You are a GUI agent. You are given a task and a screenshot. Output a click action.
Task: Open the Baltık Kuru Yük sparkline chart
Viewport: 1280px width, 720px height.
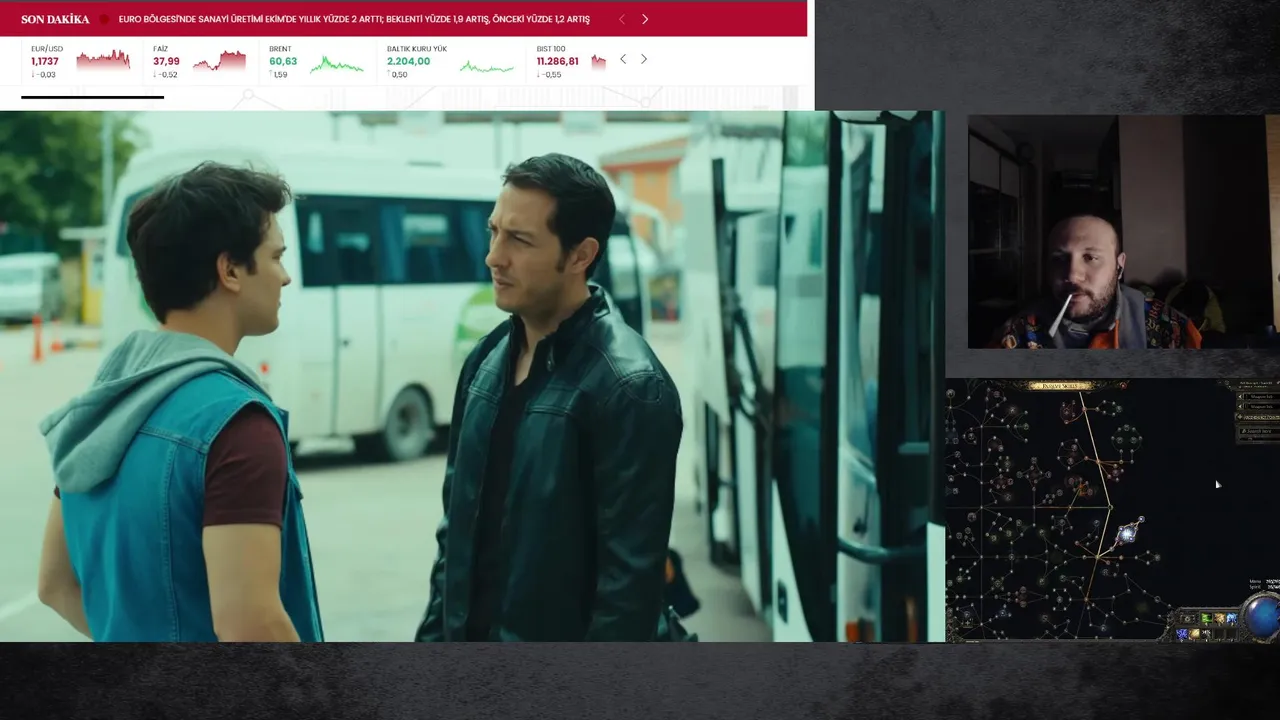click(487, 67)
